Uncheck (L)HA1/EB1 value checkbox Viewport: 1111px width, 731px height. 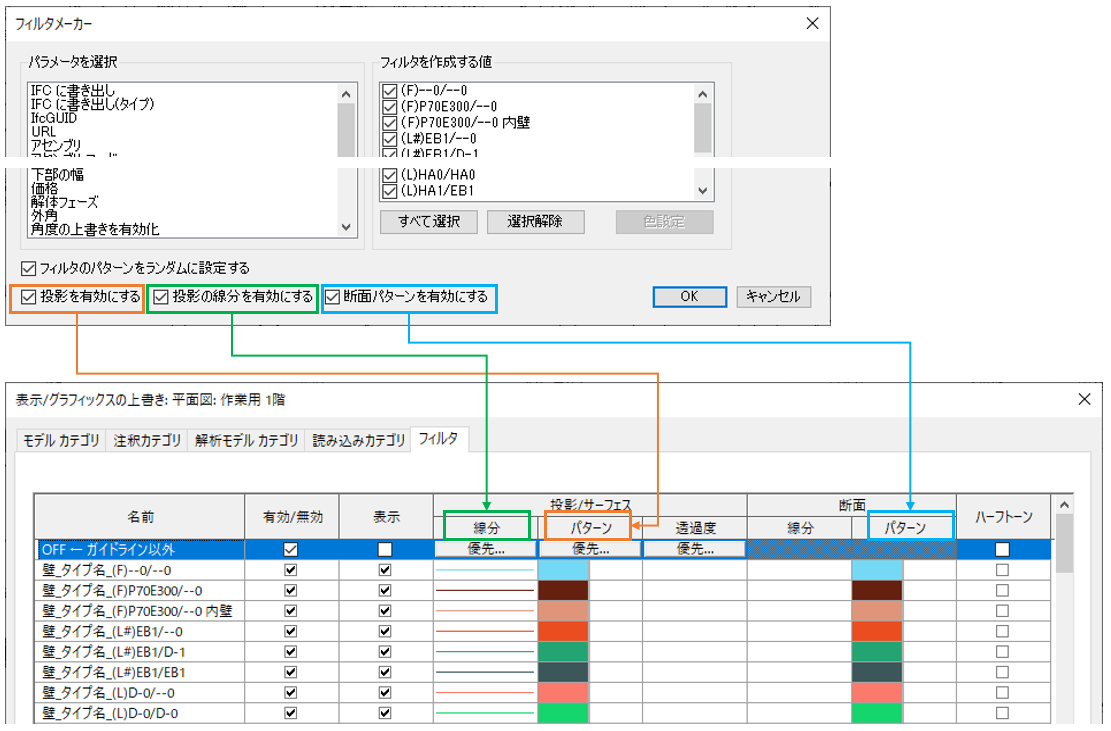coord(389,191)
